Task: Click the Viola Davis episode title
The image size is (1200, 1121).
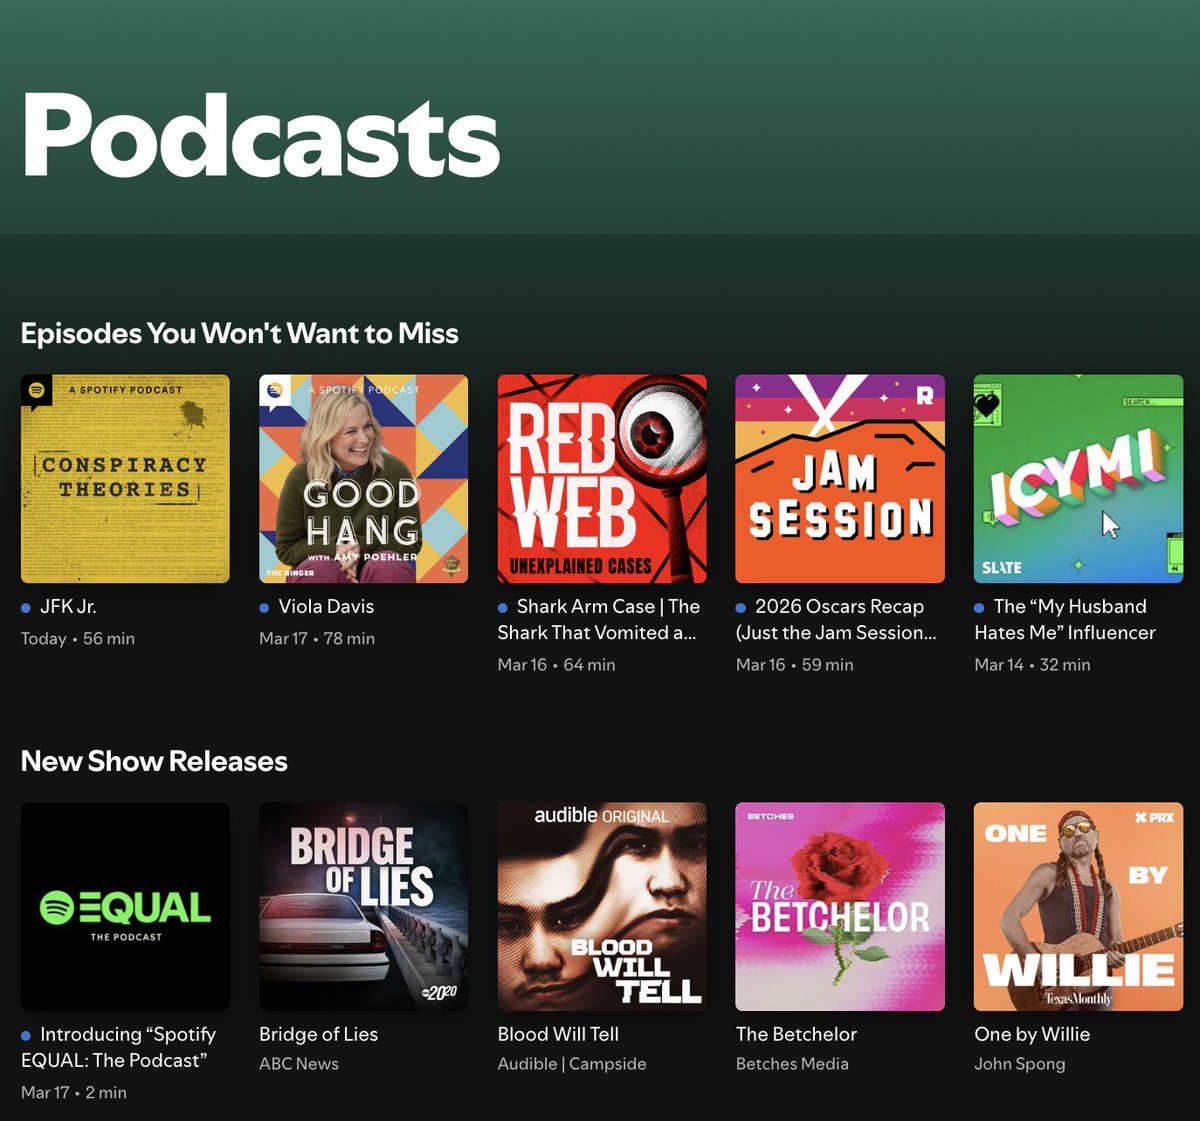Action: pyautogui.click(x=326, y=607)
